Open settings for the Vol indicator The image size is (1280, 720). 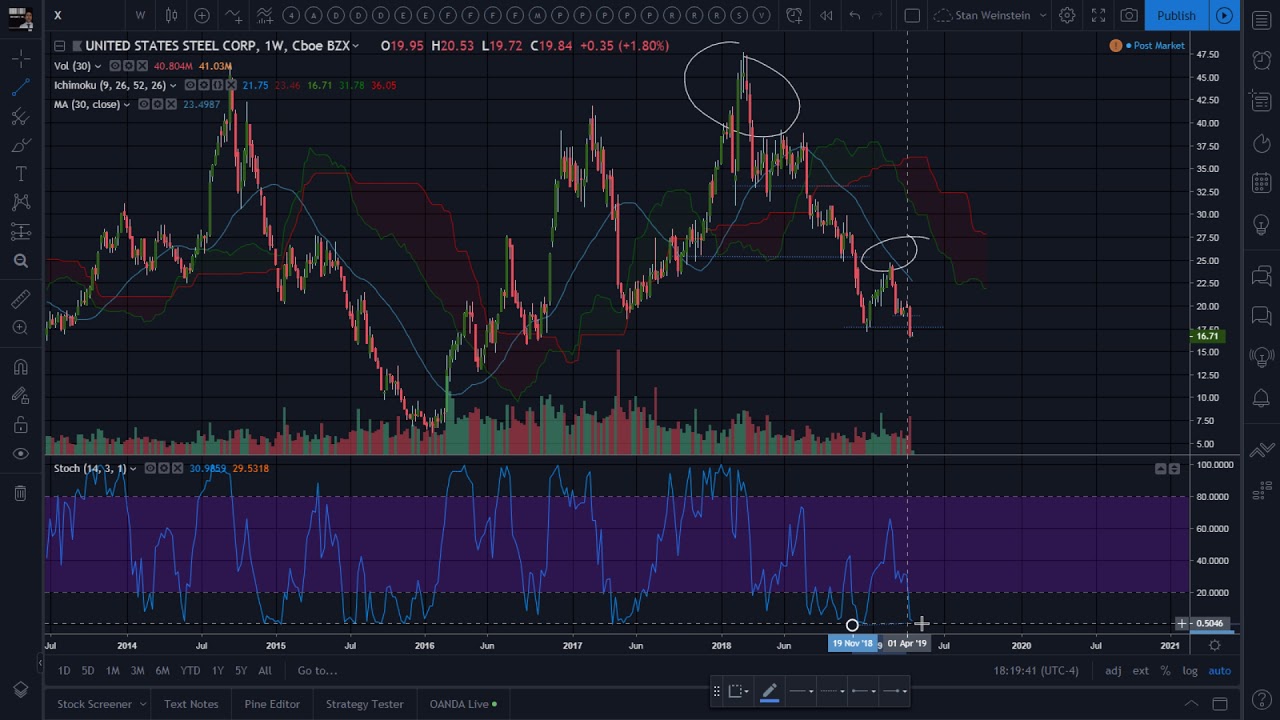(129, 66)
